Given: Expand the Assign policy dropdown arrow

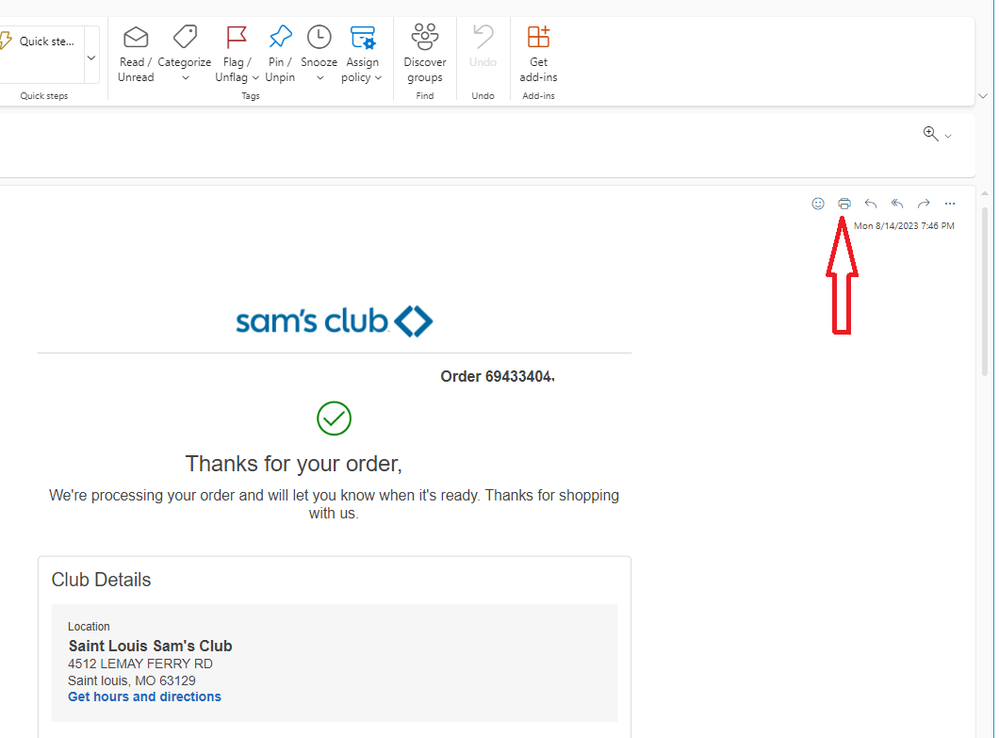Looking at the screenshot, I should coord(378,78).
